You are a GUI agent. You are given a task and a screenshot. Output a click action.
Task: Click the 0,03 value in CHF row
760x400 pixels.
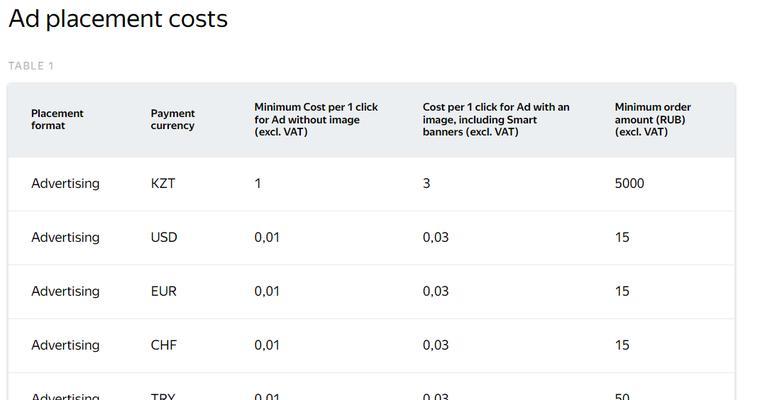click(x=436, y=345)
